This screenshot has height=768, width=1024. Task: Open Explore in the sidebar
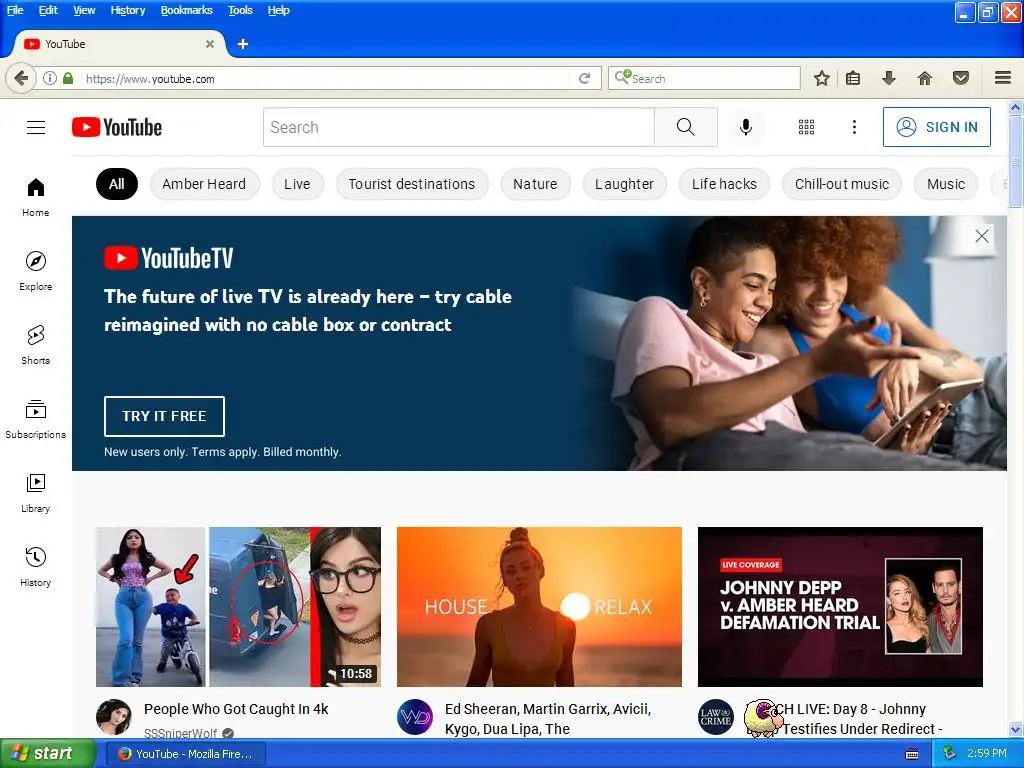pos(36,271)
